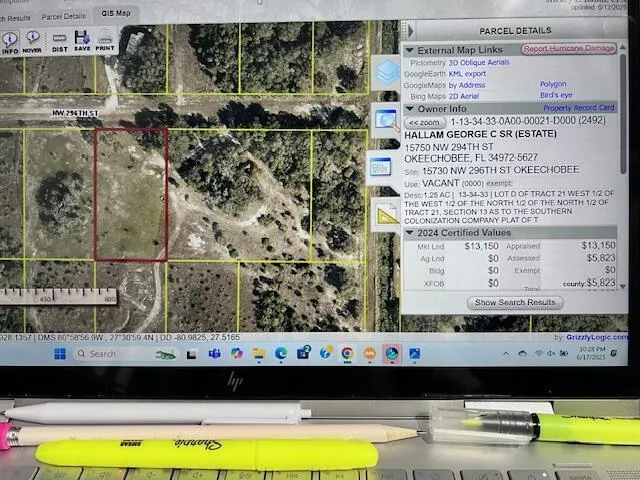640x480 pixels.
Task: Click the mailing address 15750 NW 294TH ST
Action: (x=449, y=147)
